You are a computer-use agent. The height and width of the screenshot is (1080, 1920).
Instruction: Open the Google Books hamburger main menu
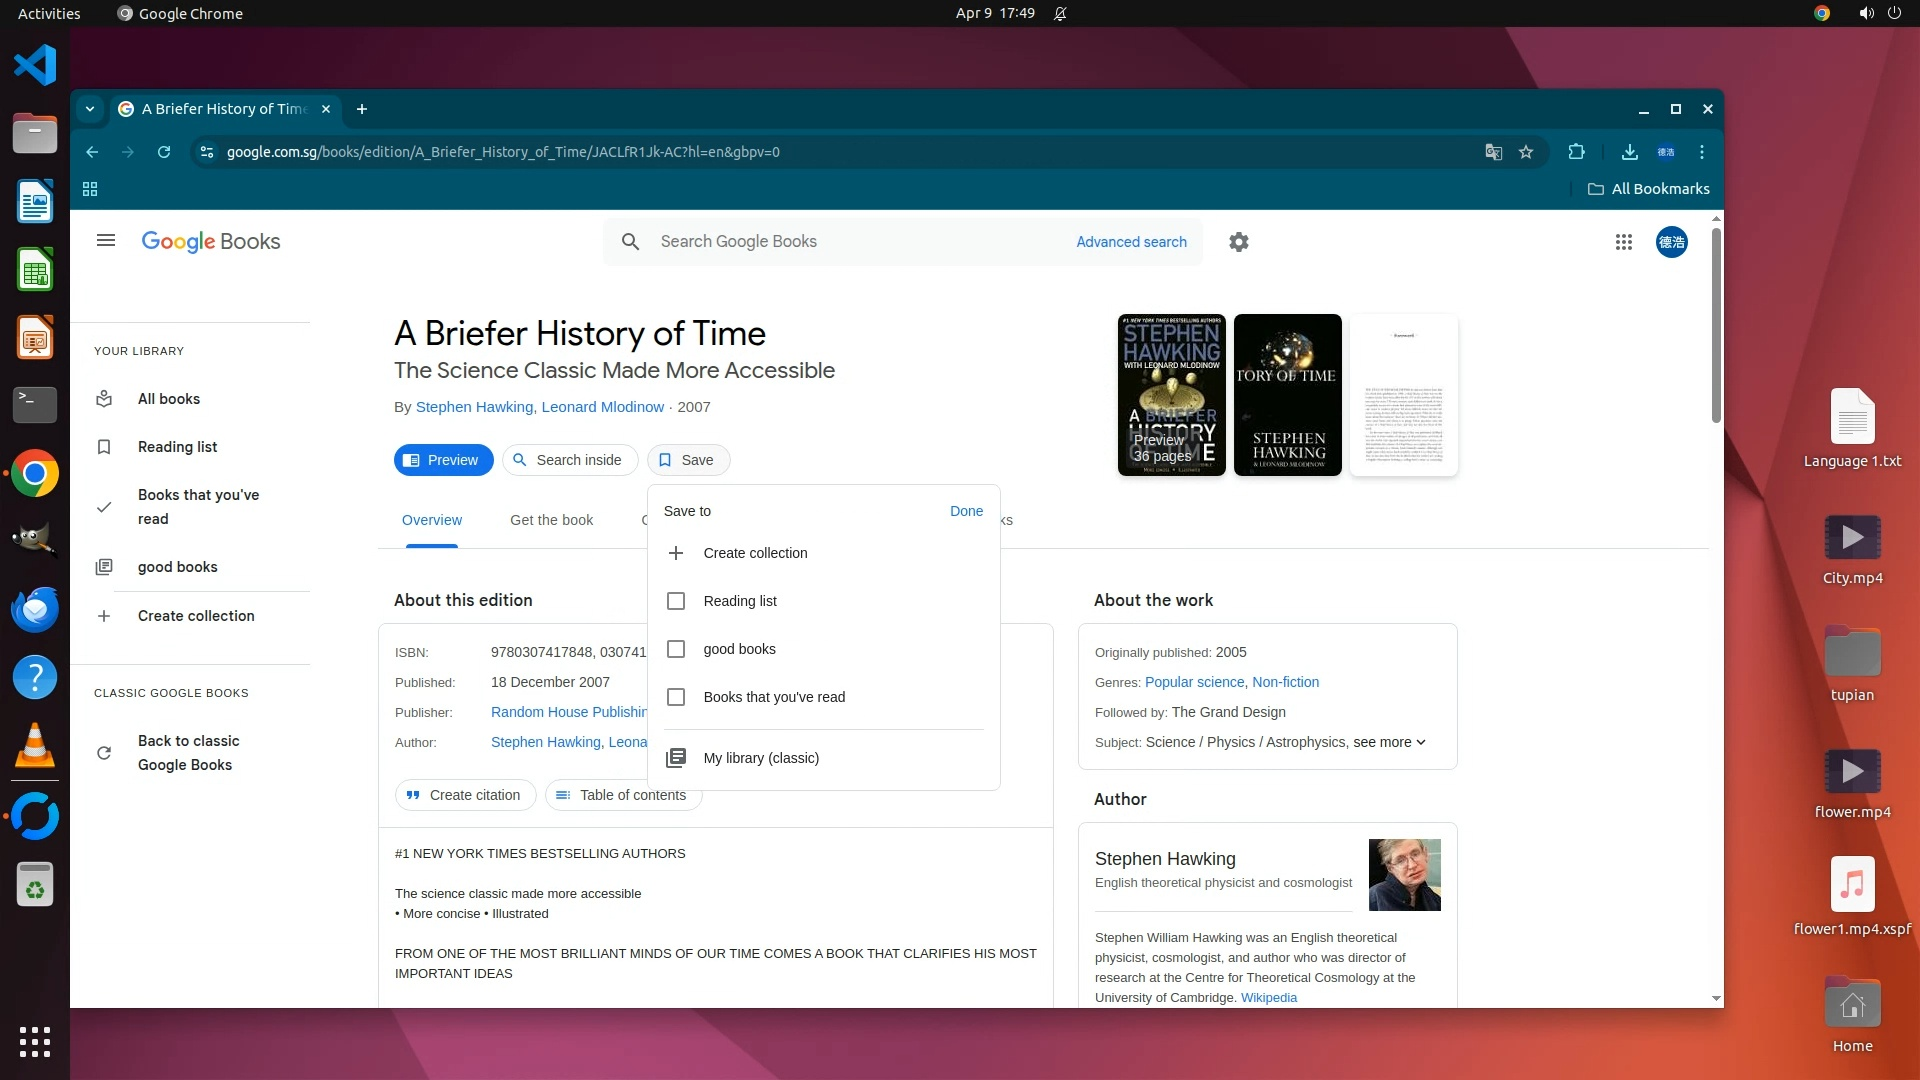105,241
